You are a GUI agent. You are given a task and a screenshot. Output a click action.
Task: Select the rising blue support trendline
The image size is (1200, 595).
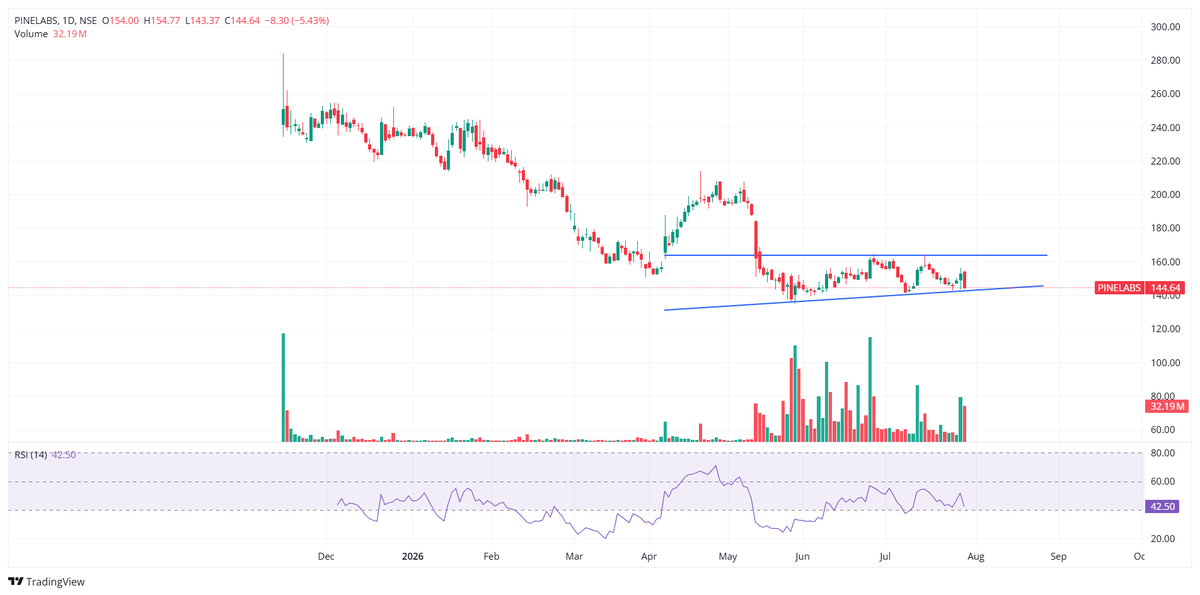854,298
